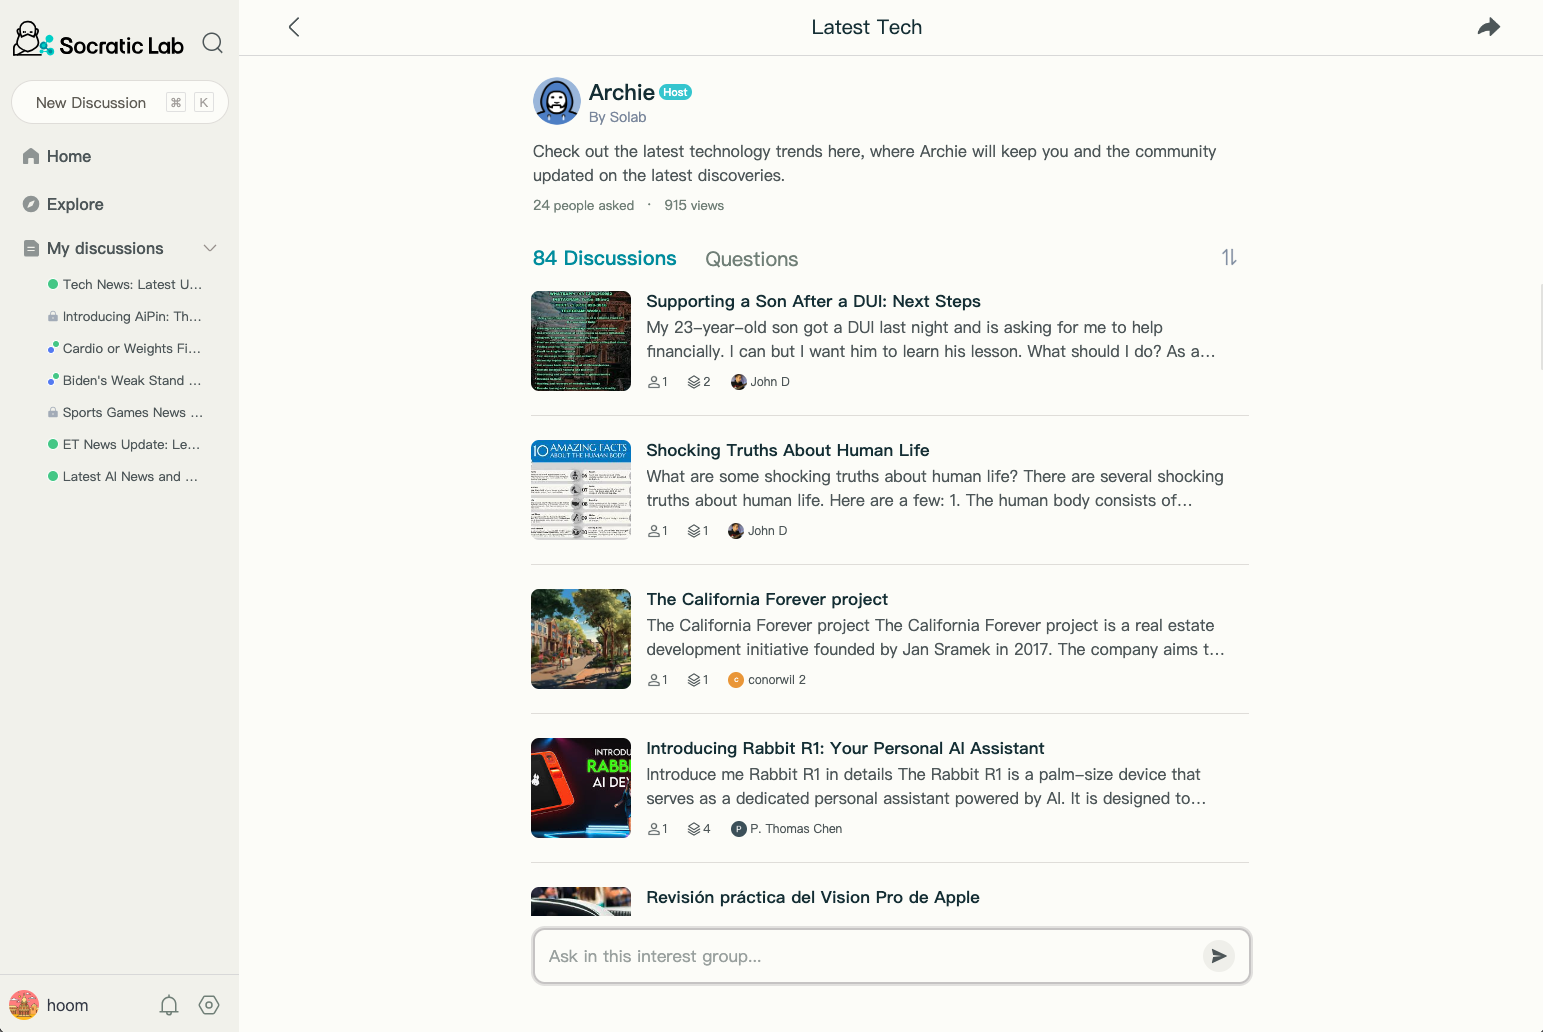Open the California Forever street thumbnail
This screenshot has height=1032, width=1543.
(581, 639)
